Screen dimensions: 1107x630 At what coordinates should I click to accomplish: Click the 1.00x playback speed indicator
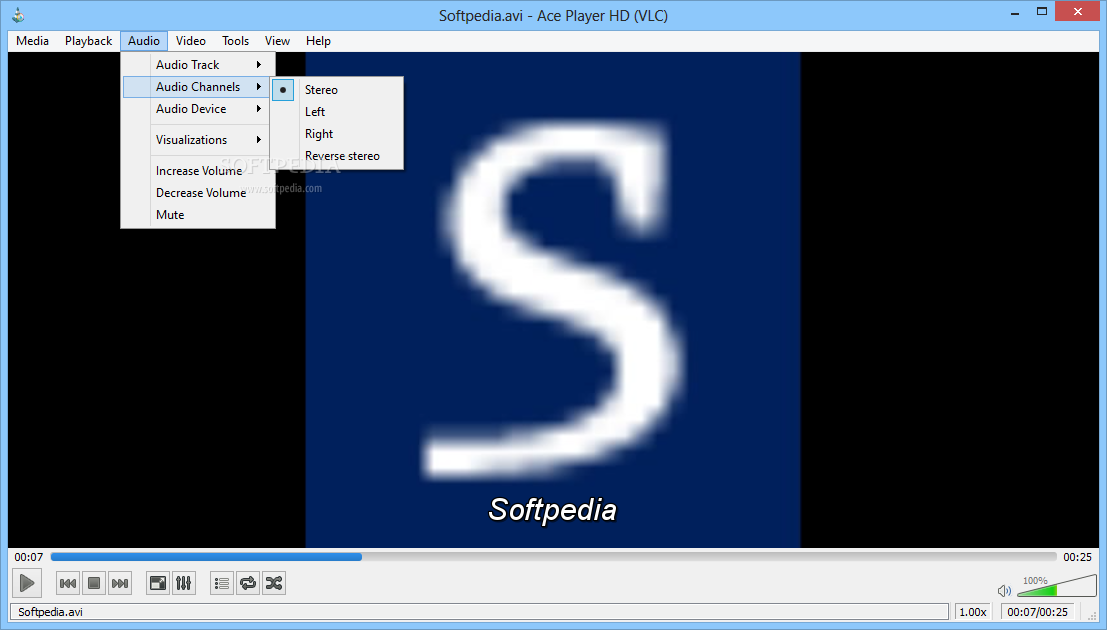[x=973, y=612]
